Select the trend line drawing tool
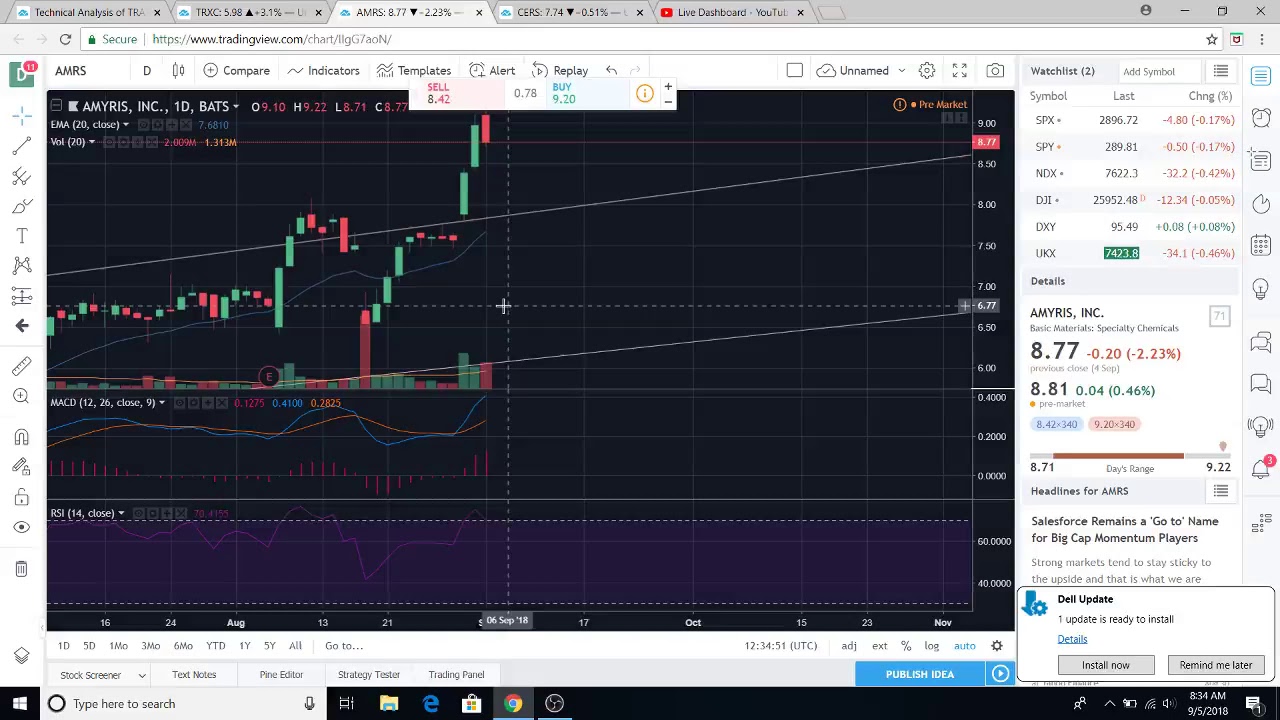 (x=21, y=146)
